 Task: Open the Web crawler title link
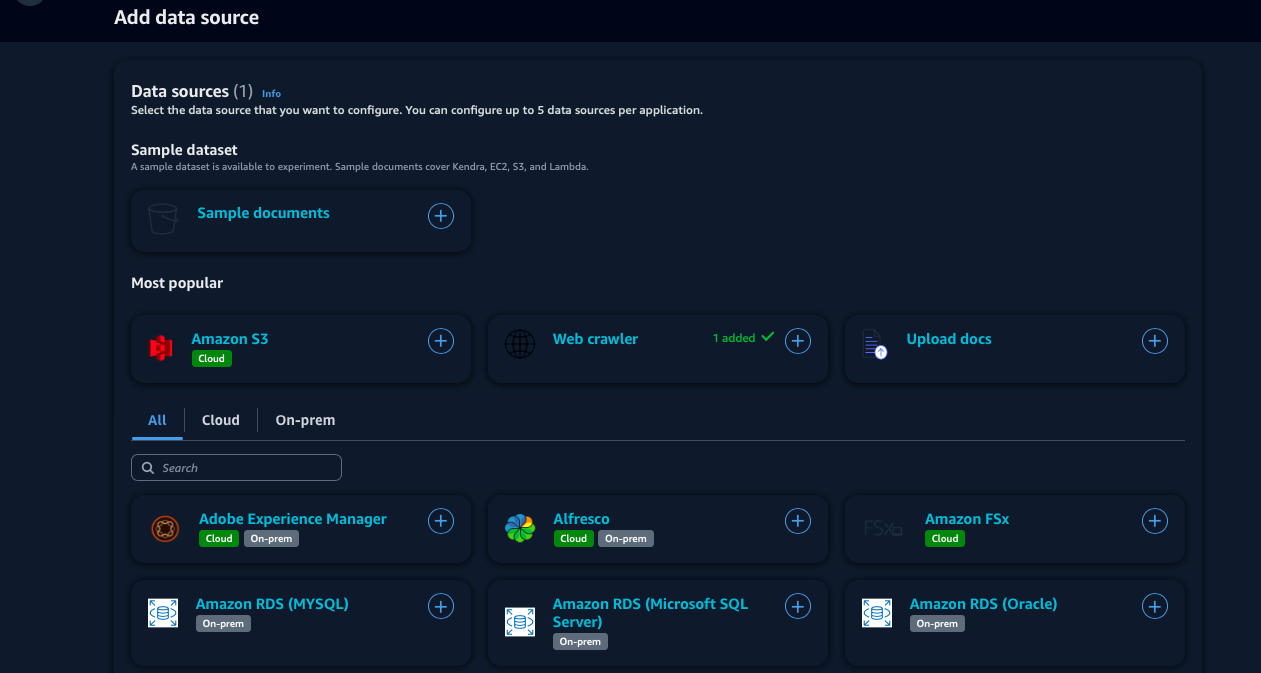595,339
